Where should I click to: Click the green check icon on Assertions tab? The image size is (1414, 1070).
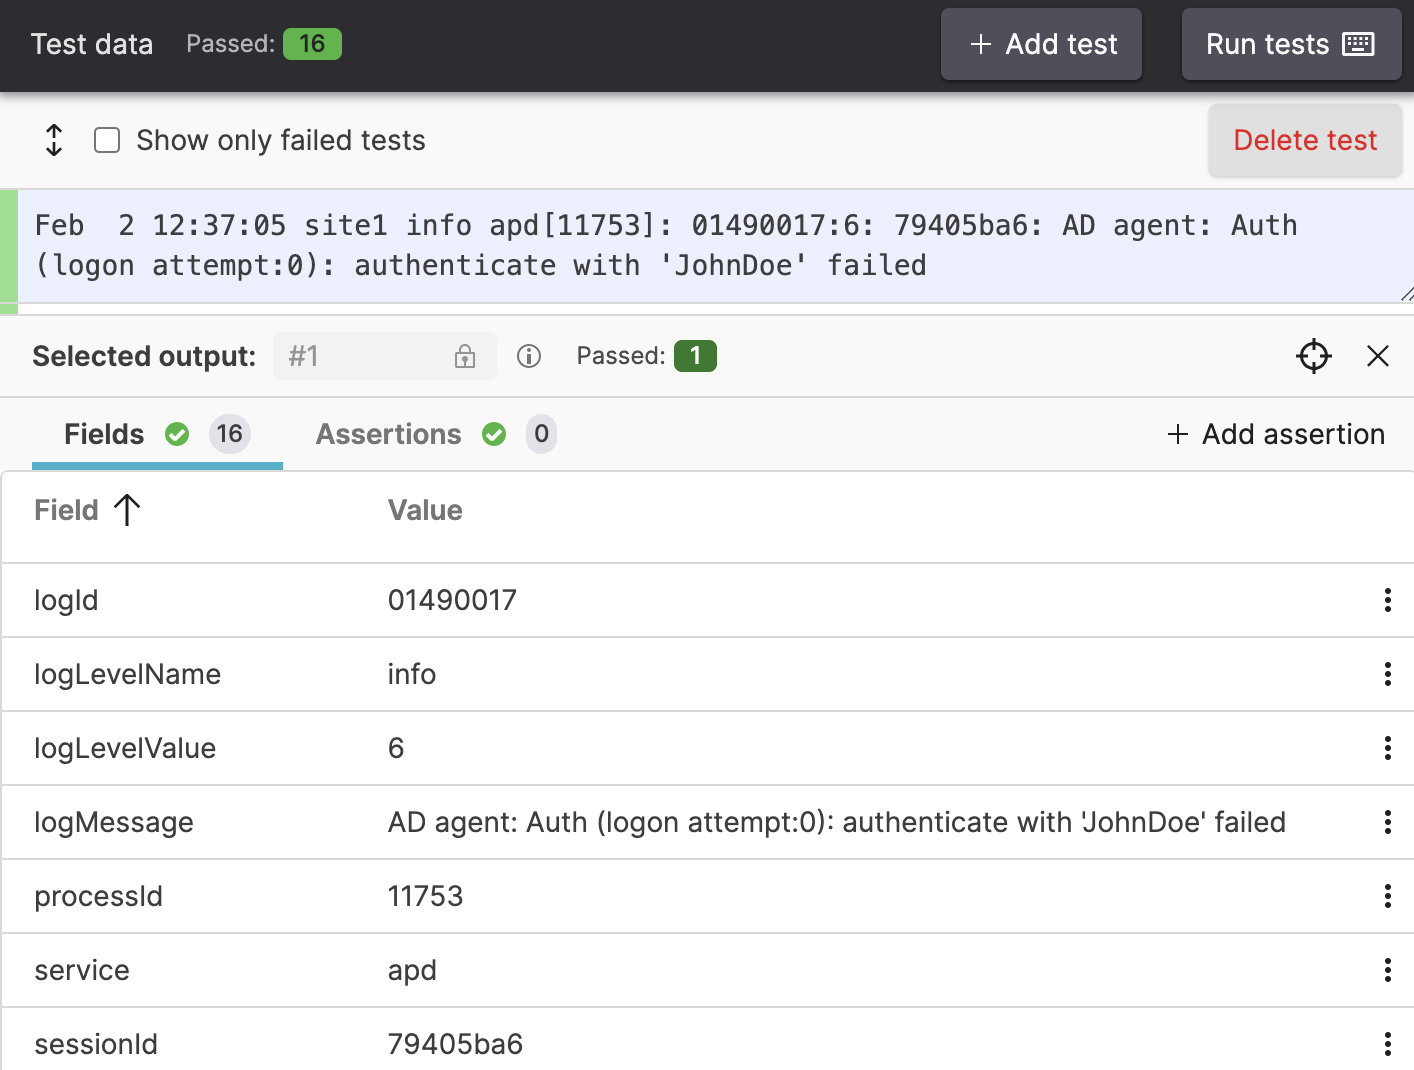pyautogui.click(x=494, y=434)
